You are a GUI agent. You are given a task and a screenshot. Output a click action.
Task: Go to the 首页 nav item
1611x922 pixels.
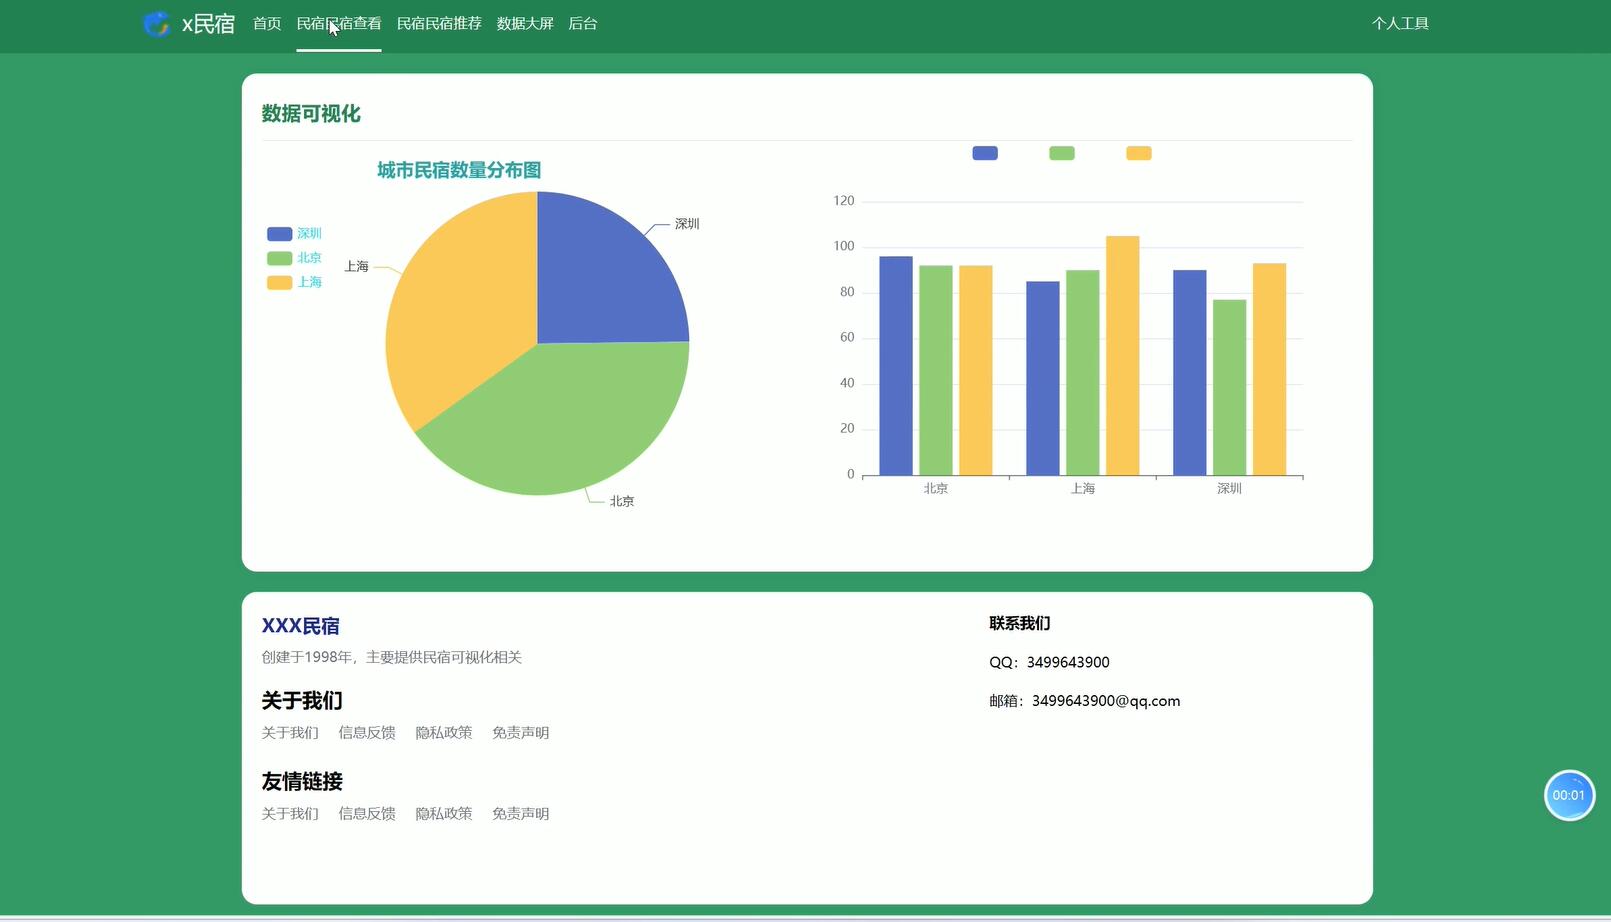coord(267,24)
